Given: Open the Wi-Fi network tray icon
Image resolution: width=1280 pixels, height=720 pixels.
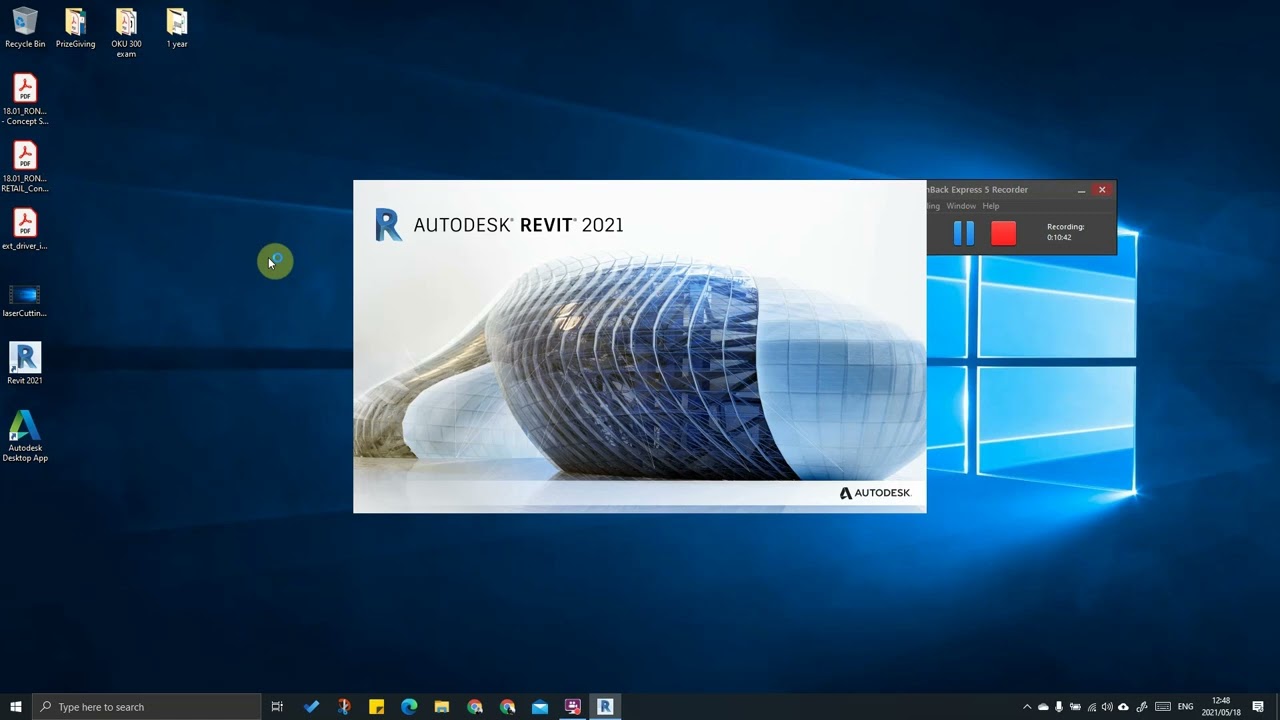Looking at the screenshot, I should coord(1091,707).
